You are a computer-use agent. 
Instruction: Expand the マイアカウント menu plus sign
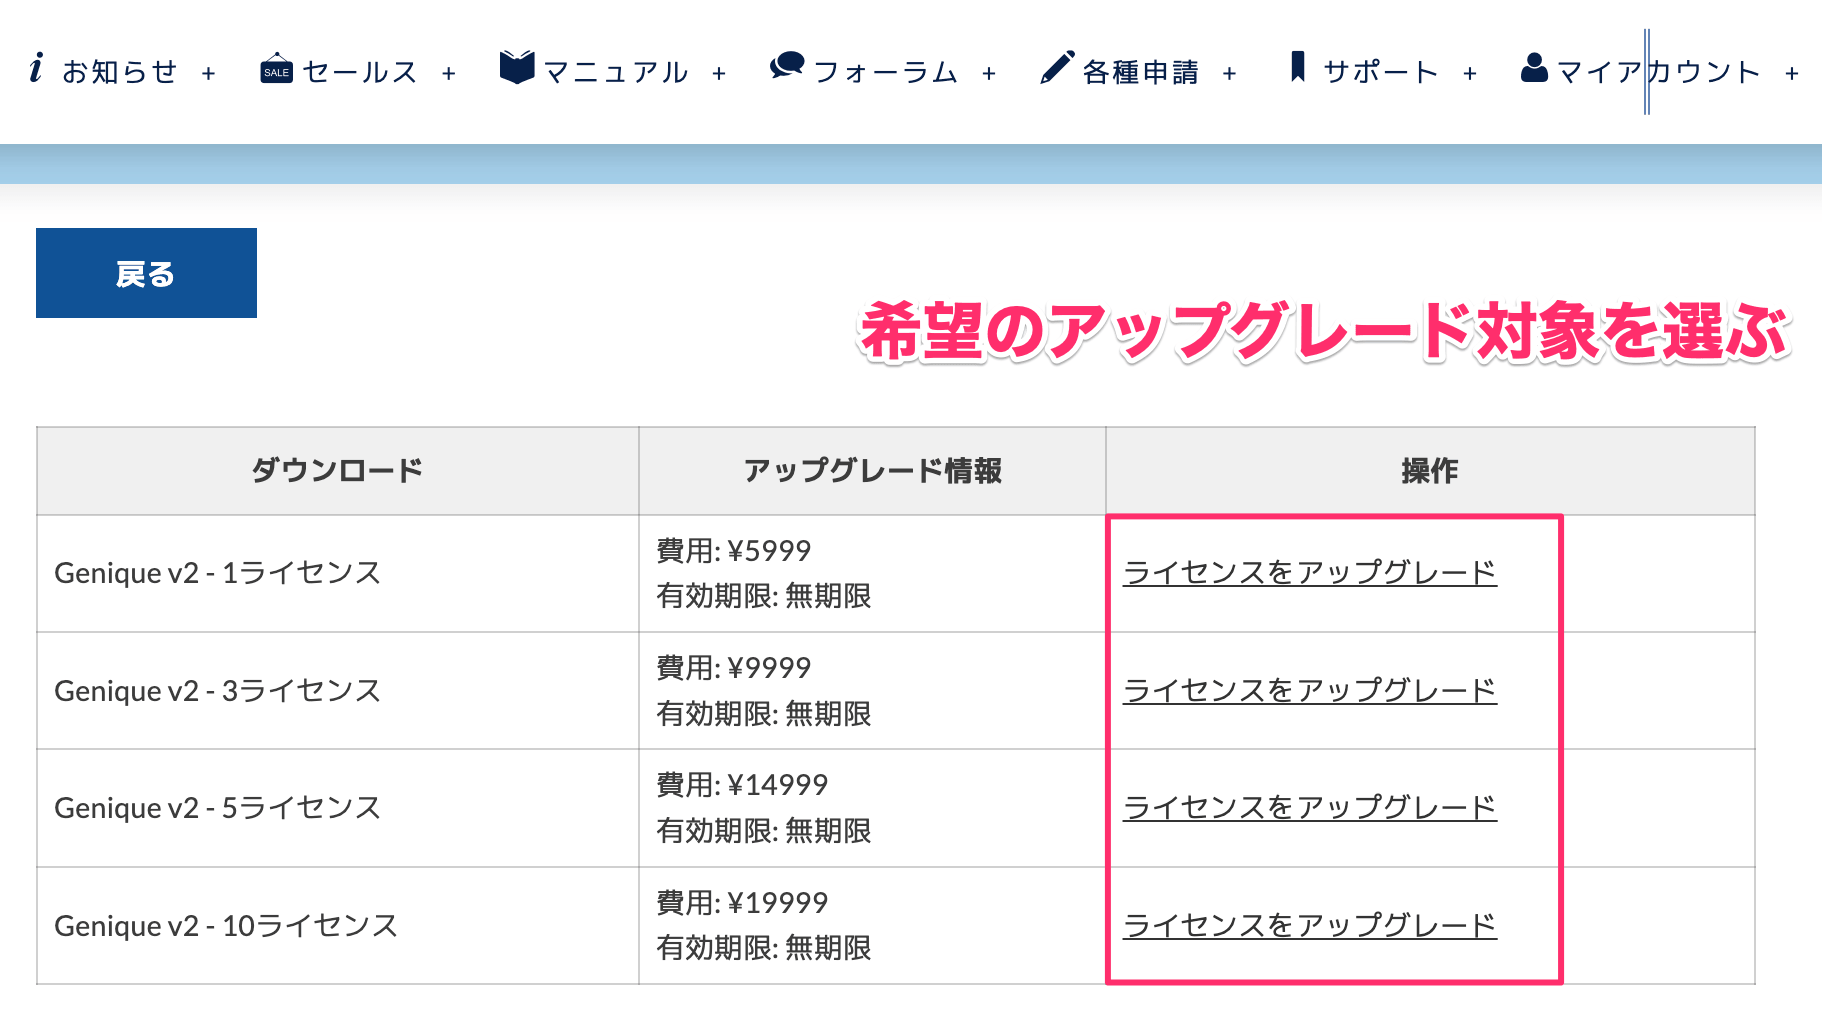1792,73
